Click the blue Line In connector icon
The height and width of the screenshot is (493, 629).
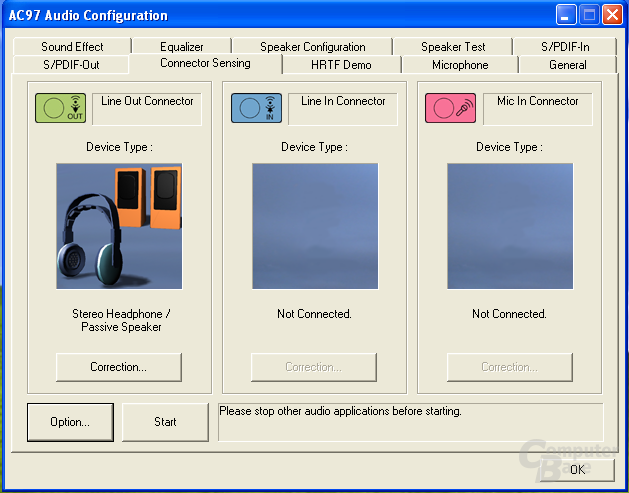(256, 108)
